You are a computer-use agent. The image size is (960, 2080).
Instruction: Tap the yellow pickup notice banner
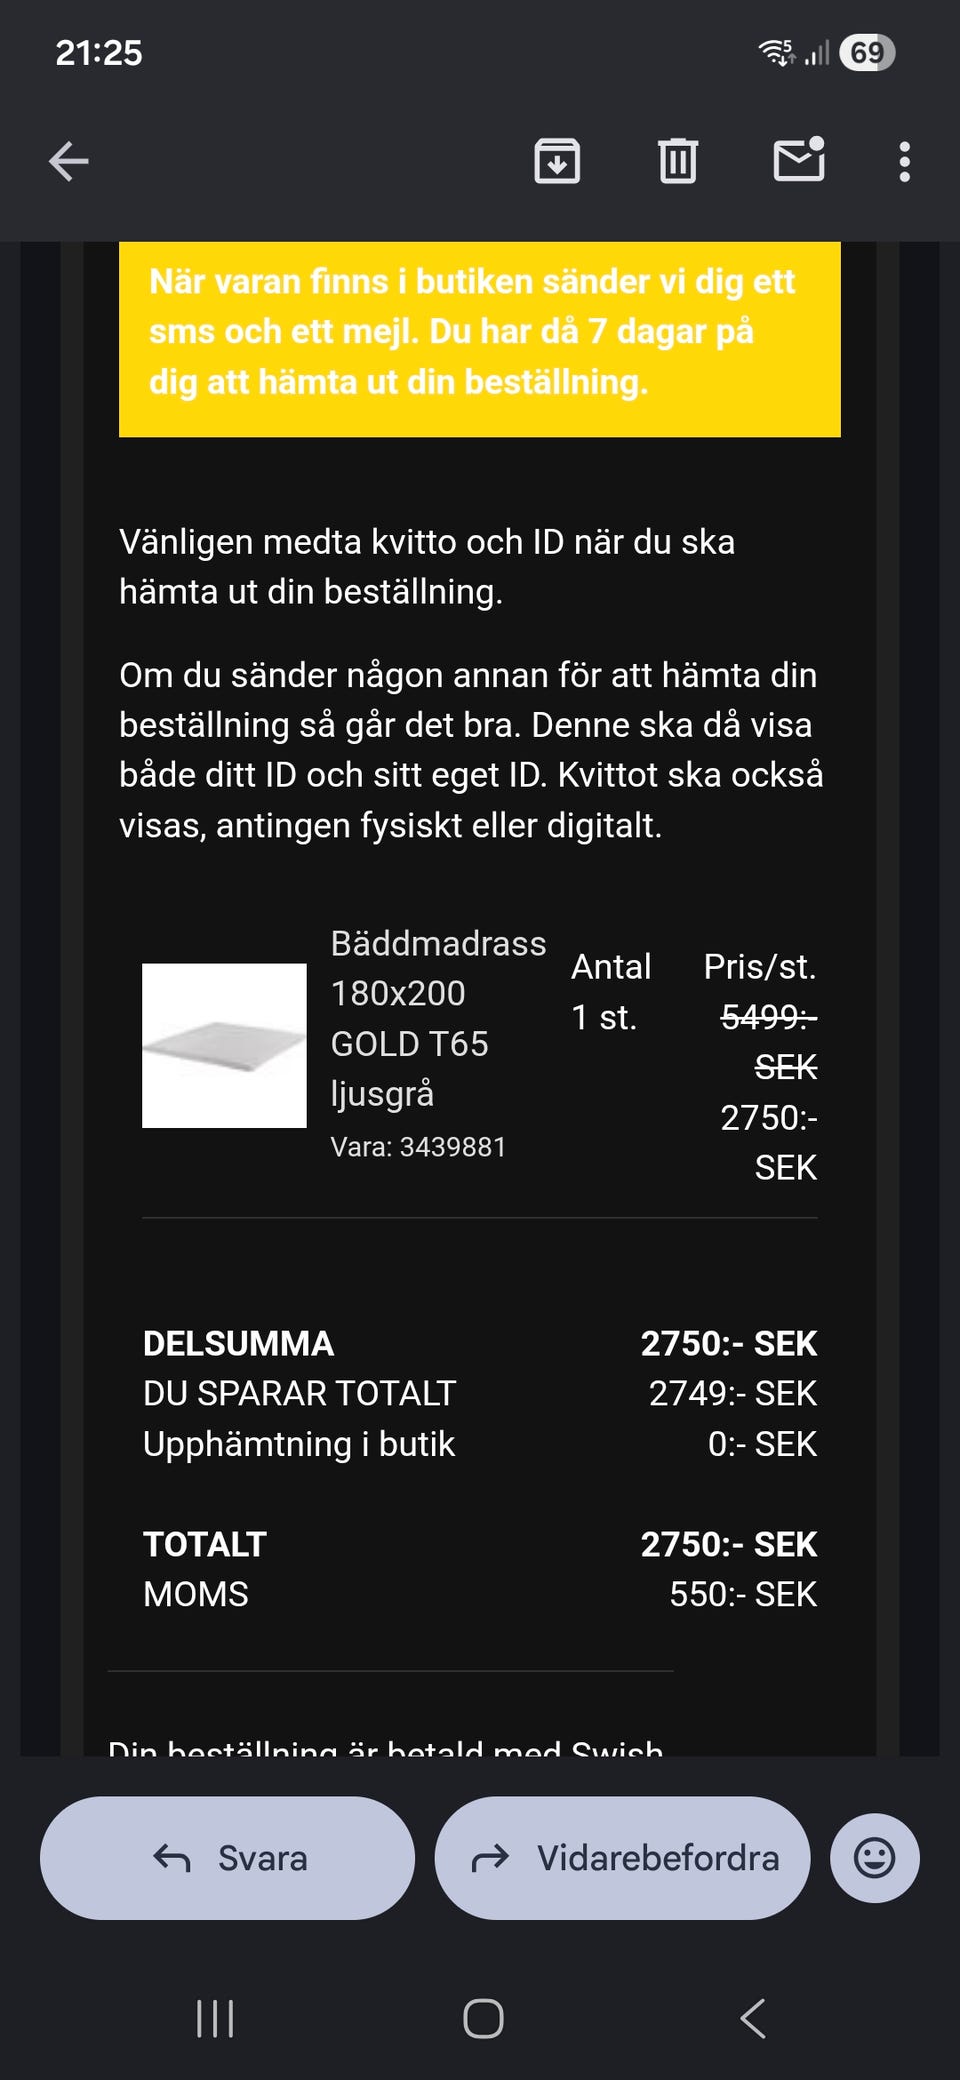(x=480, y=339)
